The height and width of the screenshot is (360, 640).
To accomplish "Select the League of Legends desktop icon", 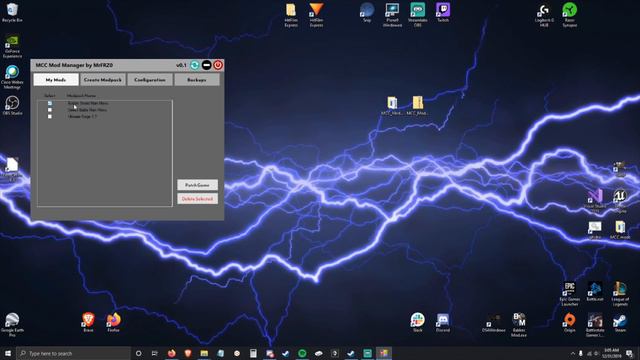I will pyautogui.click(x=620, y=294).
